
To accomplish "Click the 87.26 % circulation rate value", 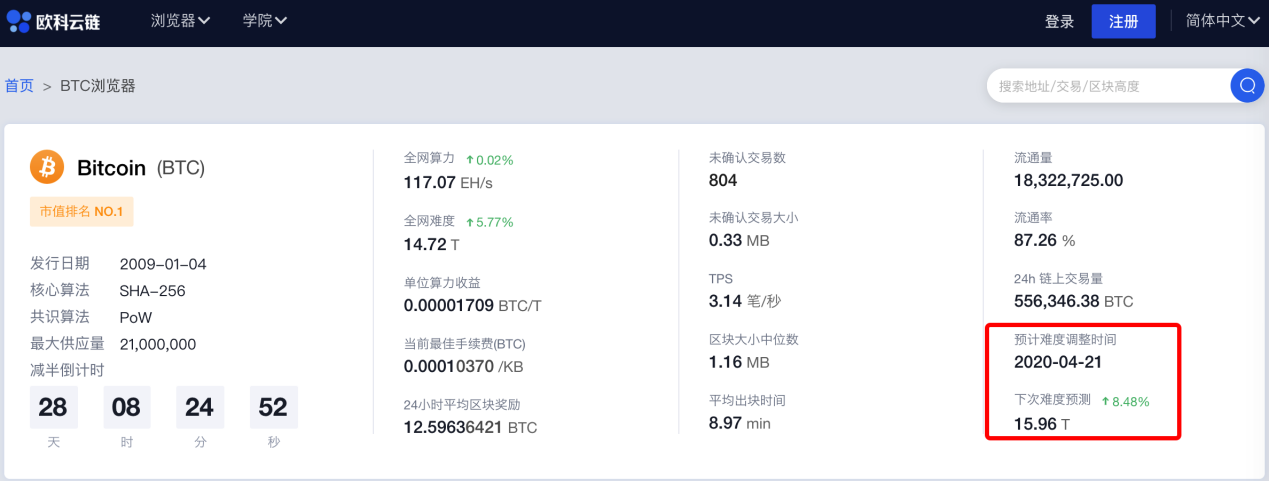I will tap(1044, 240).
